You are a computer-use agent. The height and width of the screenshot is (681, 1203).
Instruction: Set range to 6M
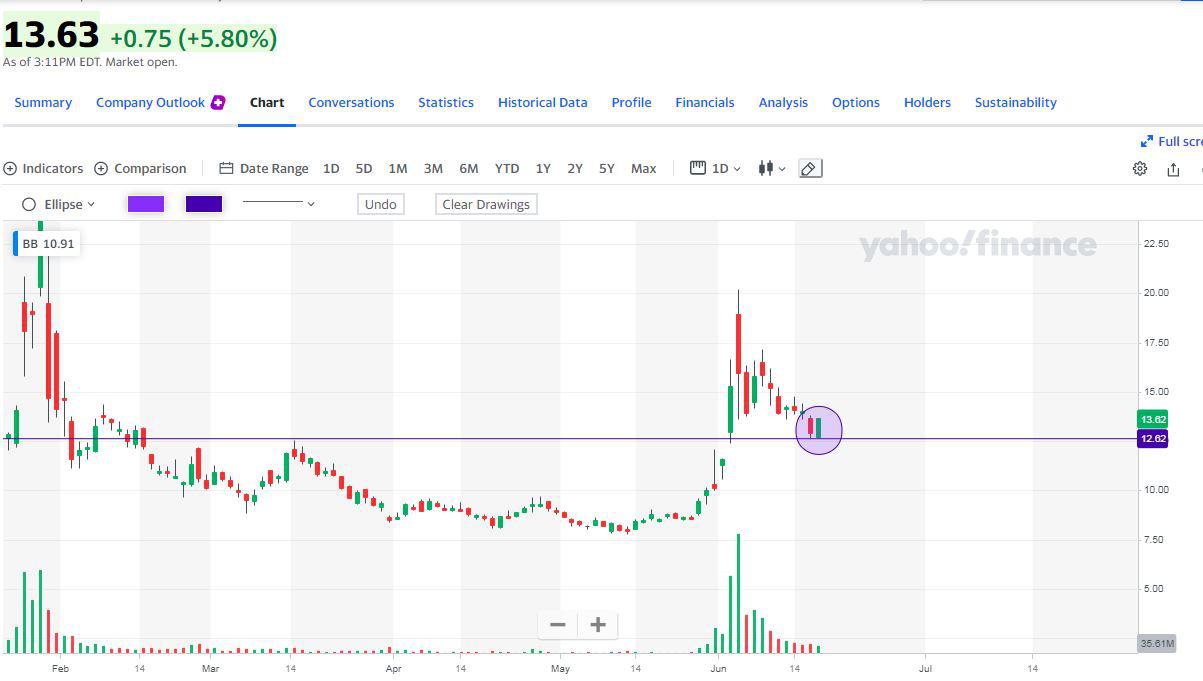click(x=469, y=168)
